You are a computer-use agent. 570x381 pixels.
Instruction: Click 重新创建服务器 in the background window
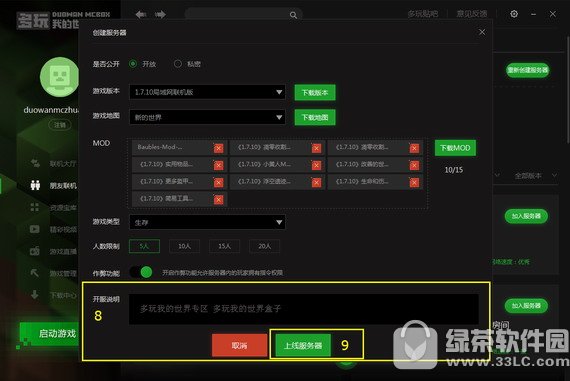click(528, 70)
